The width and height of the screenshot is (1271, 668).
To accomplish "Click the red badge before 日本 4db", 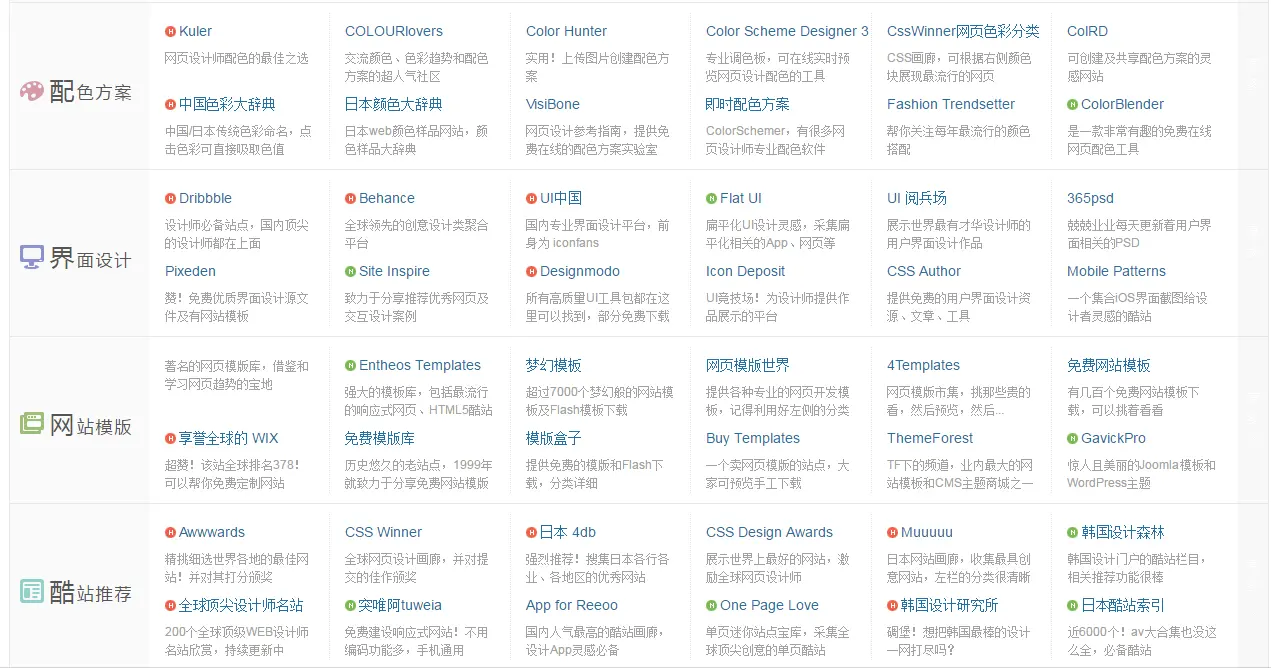I will click(531, 532).
